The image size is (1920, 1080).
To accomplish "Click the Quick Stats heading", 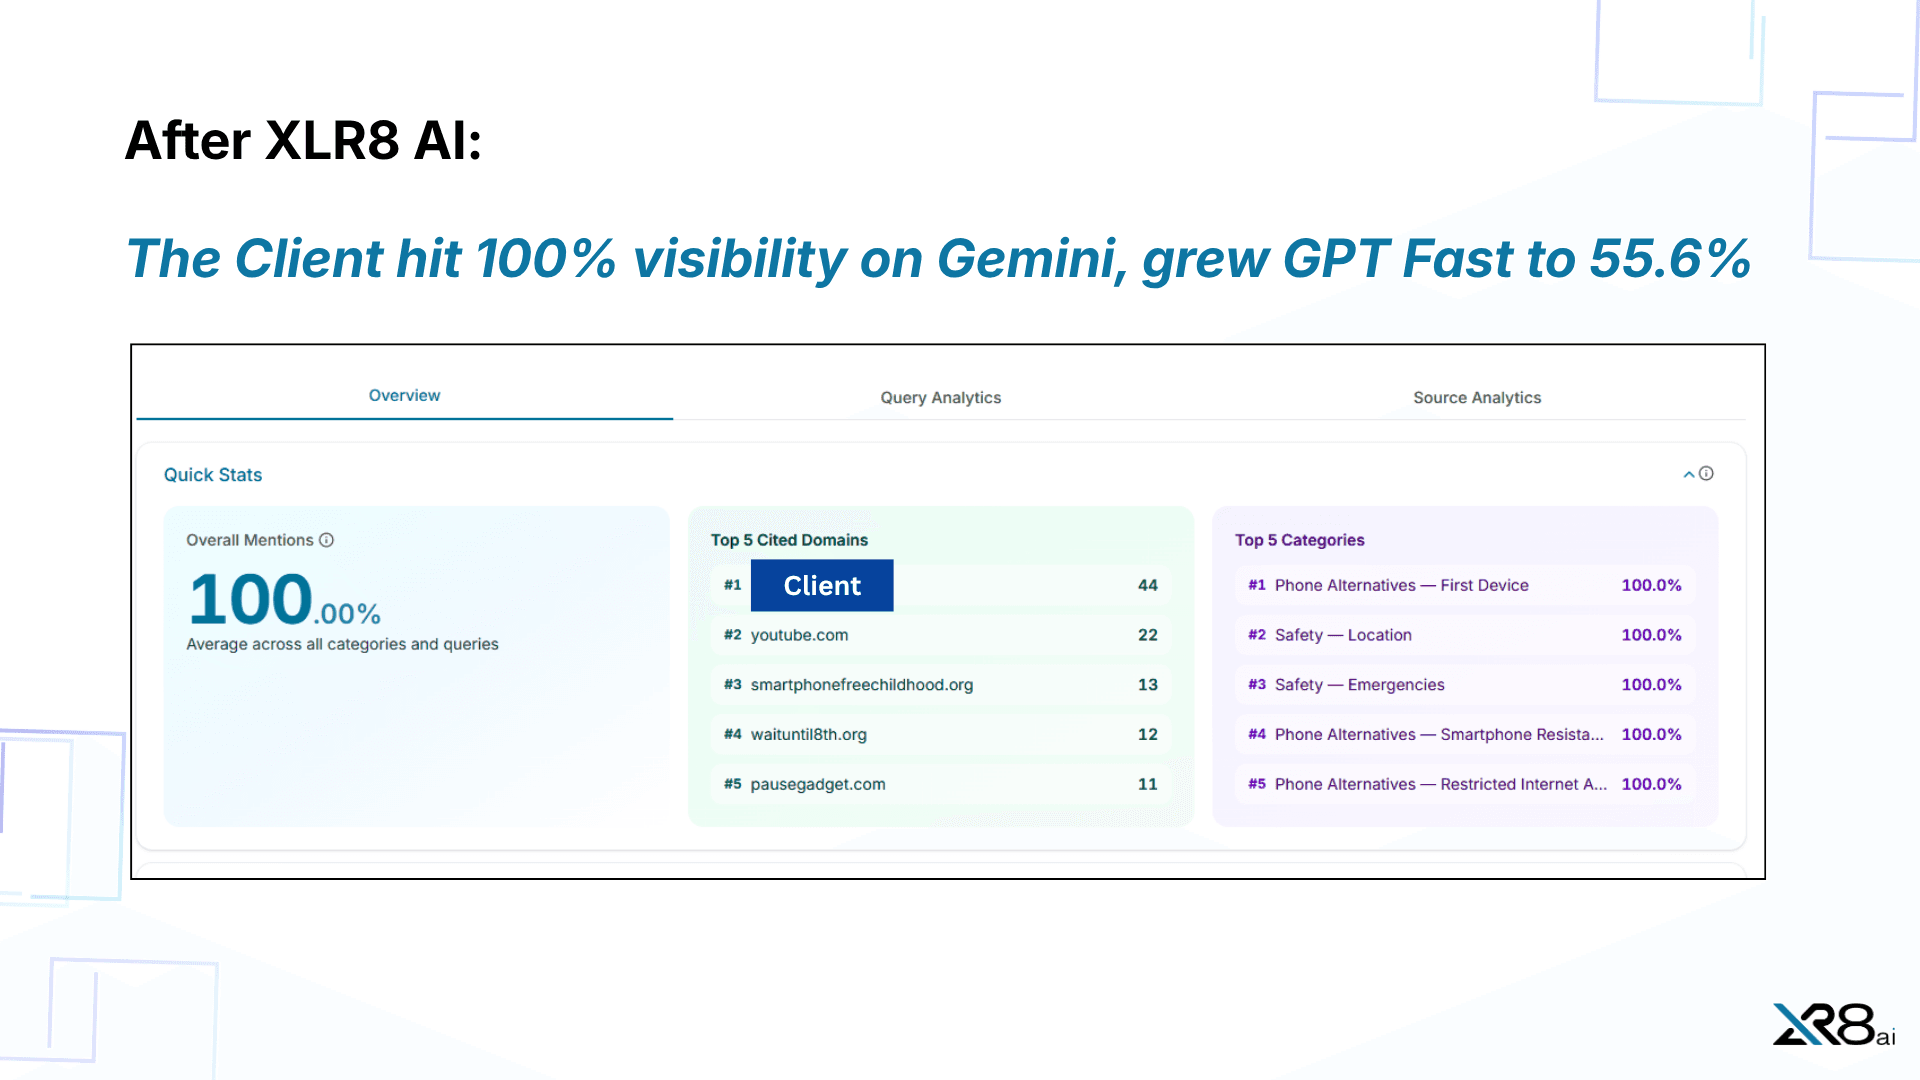I will pyautogui.click(x=213, y=475).
